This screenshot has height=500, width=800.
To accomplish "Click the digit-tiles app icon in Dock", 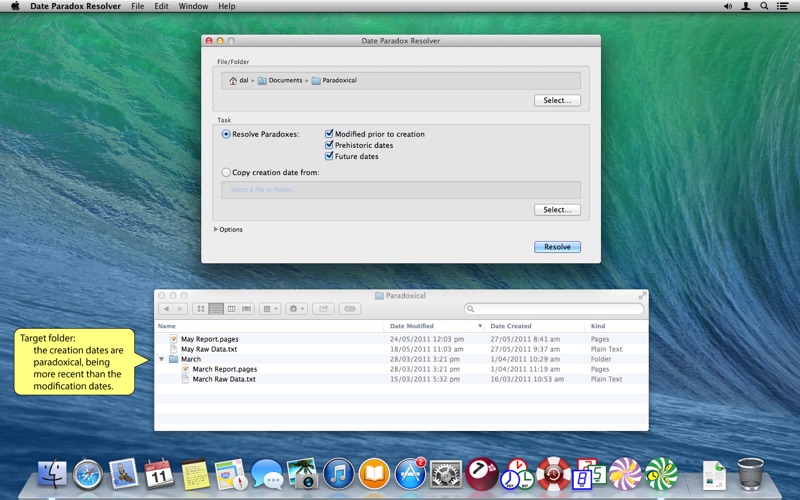I will pyautogui.click(x=588, y=474).
